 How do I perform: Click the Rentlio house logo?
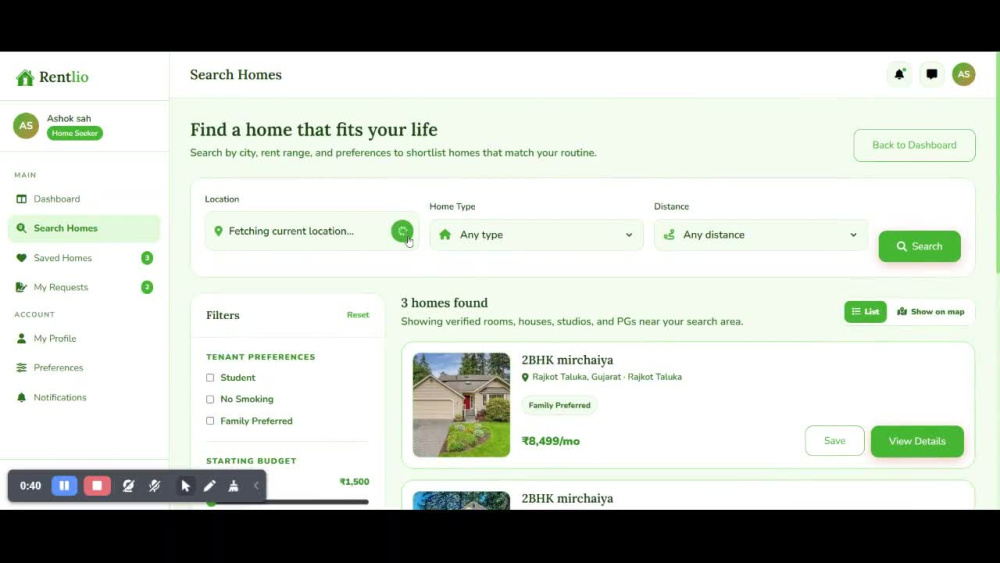tap(26, 77)
